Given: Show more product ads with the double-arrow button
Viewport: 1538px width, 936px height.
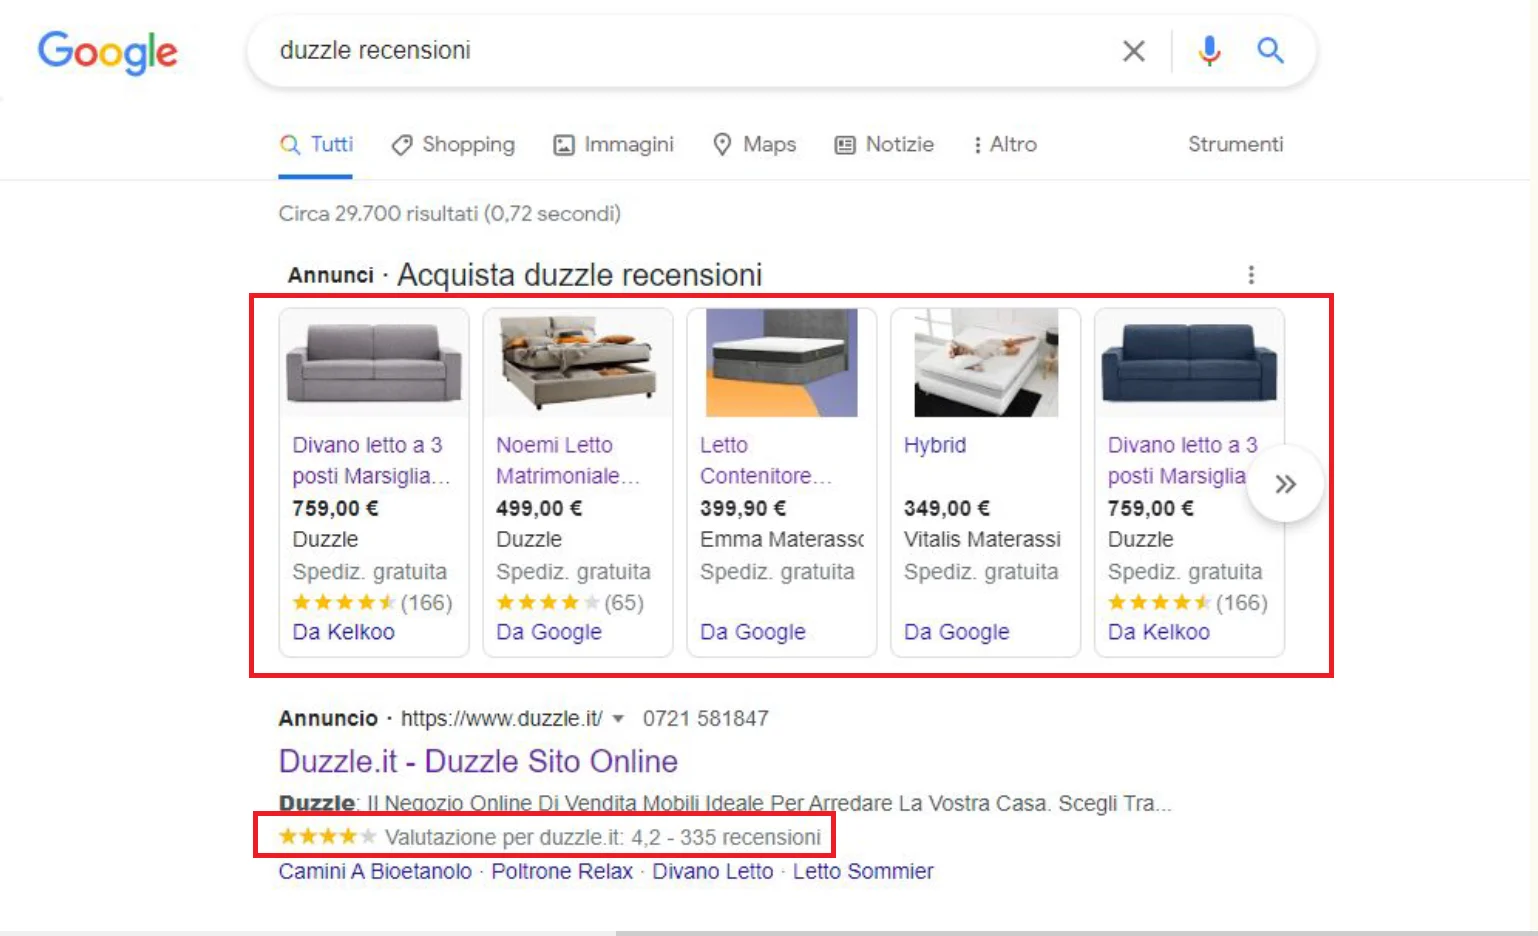Looking at the screenshot, I should tap(1286, 484).
